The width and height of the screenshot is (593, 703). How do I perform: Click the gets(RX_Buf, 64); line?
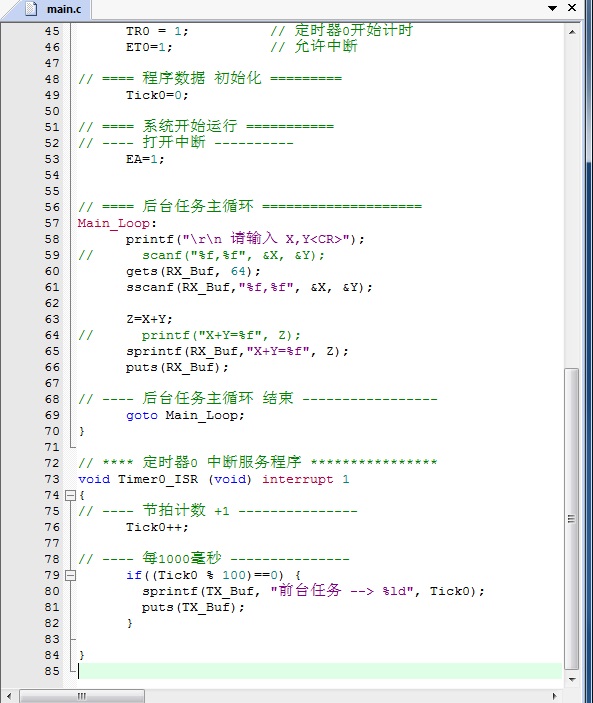[193, 271]
